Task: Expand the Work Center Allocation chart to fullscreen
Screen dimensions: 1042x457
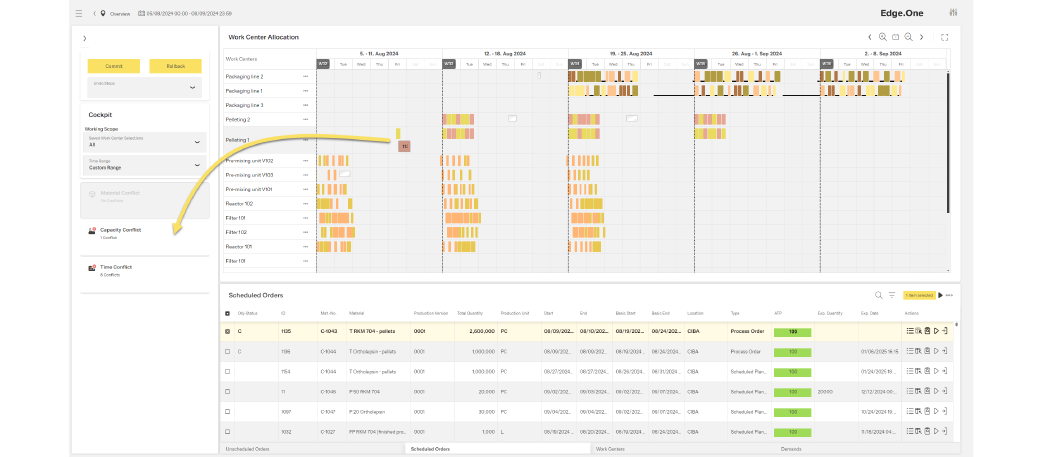Action: coord(945,37)
